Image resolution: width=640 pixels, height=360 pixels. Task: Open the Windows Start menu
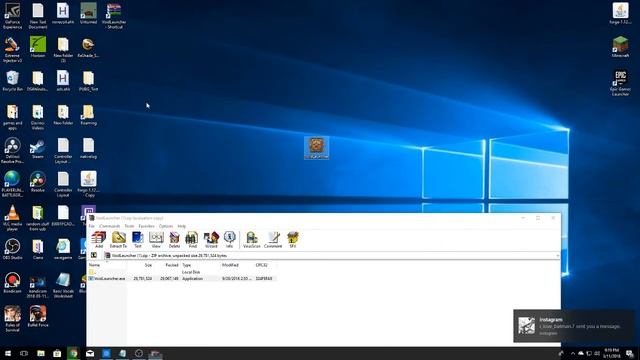(x=8, y=353)
